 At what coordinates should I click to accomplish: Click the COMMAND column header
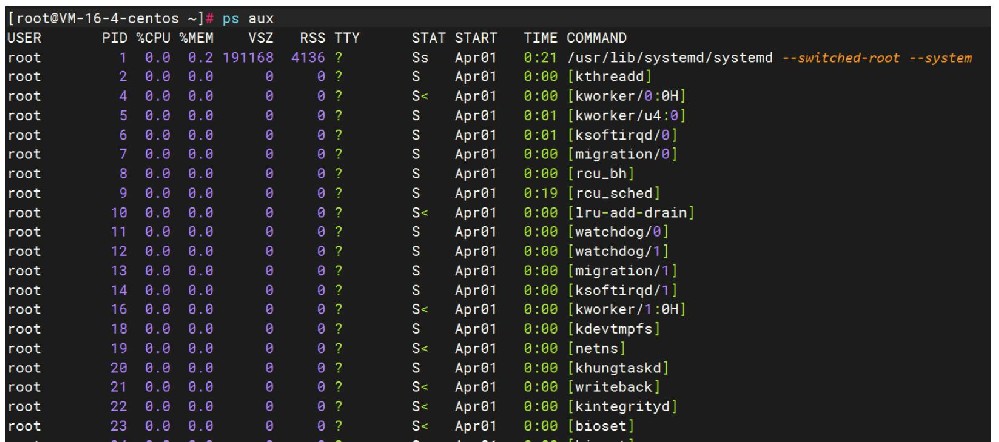coord(596,38)
